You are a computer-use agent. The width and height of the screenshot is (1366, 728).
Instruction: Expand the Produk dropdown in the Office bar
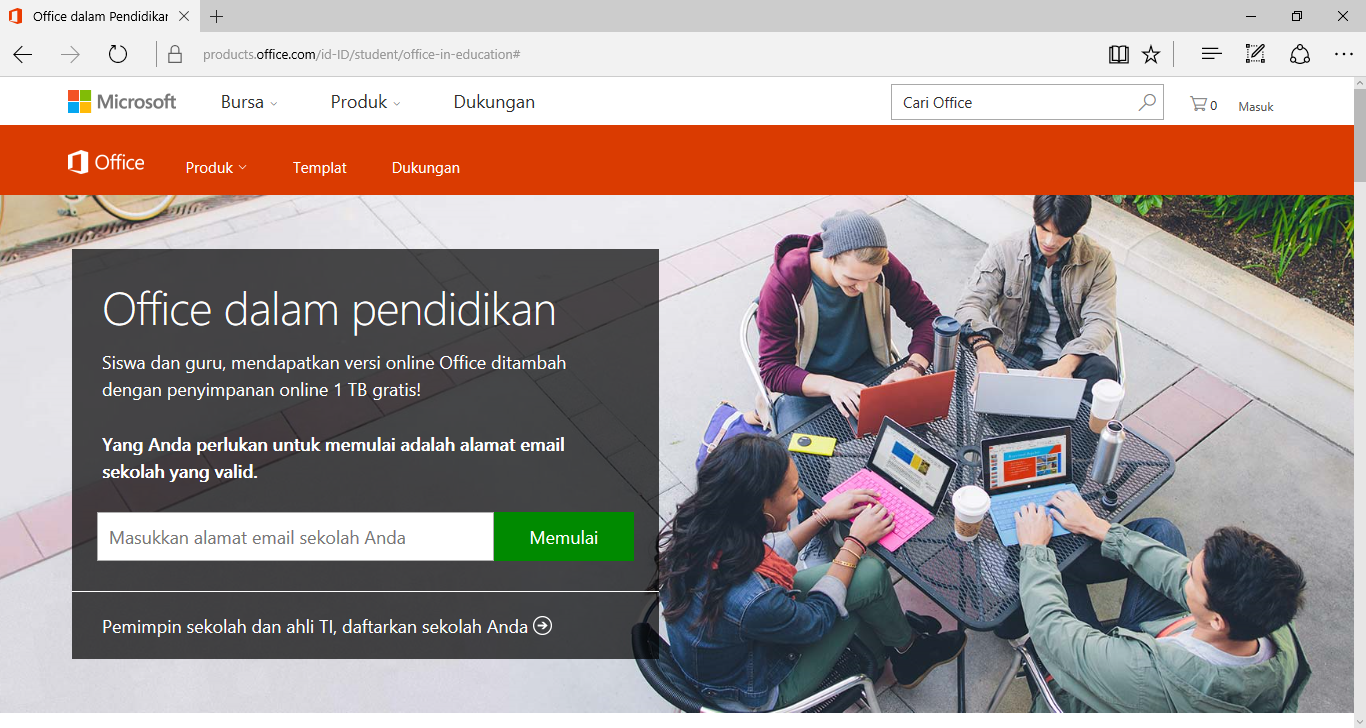coord(216,168)
